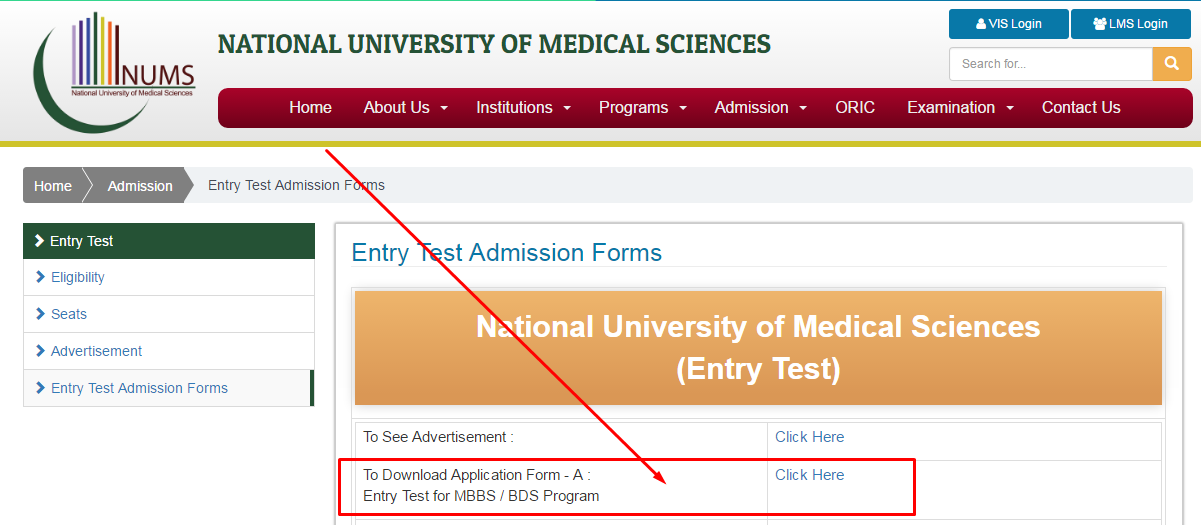
Task: Click Here to download Application Form A
Action: (809, 475)
